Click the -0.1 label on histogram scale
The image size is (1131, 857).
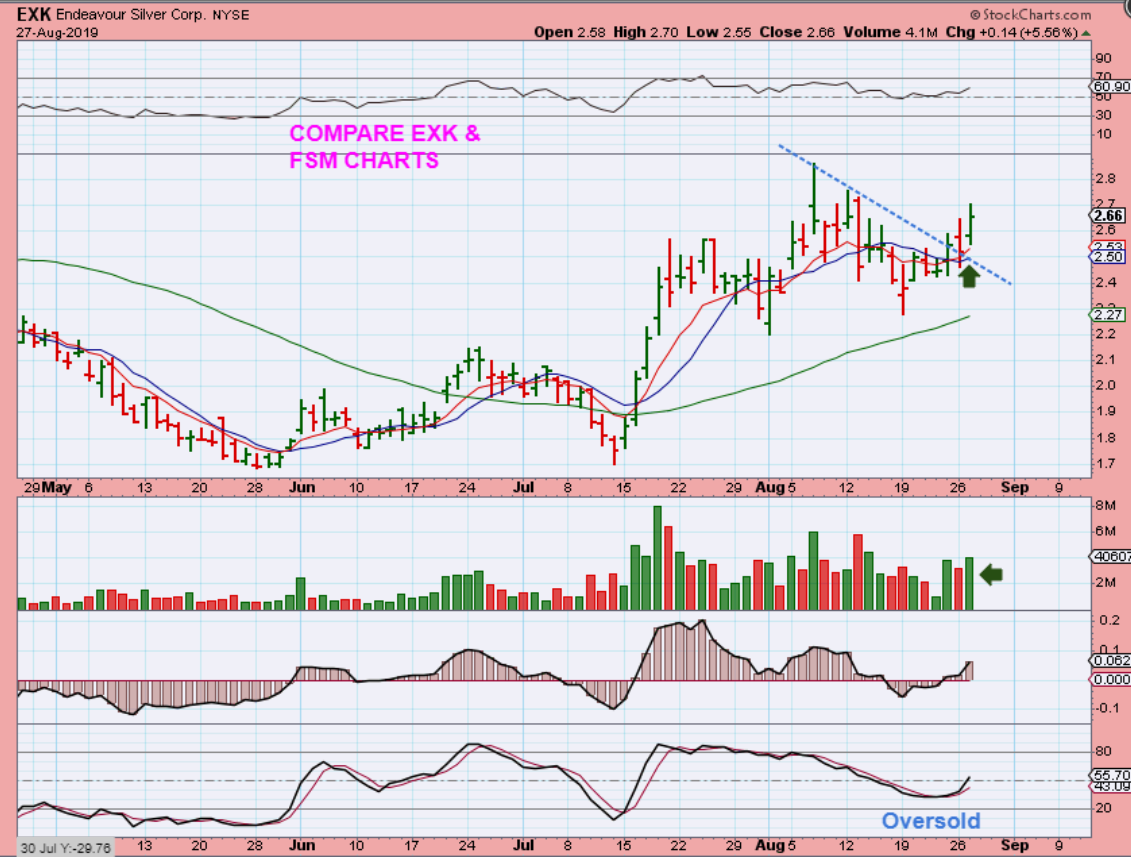[1107, 708]
